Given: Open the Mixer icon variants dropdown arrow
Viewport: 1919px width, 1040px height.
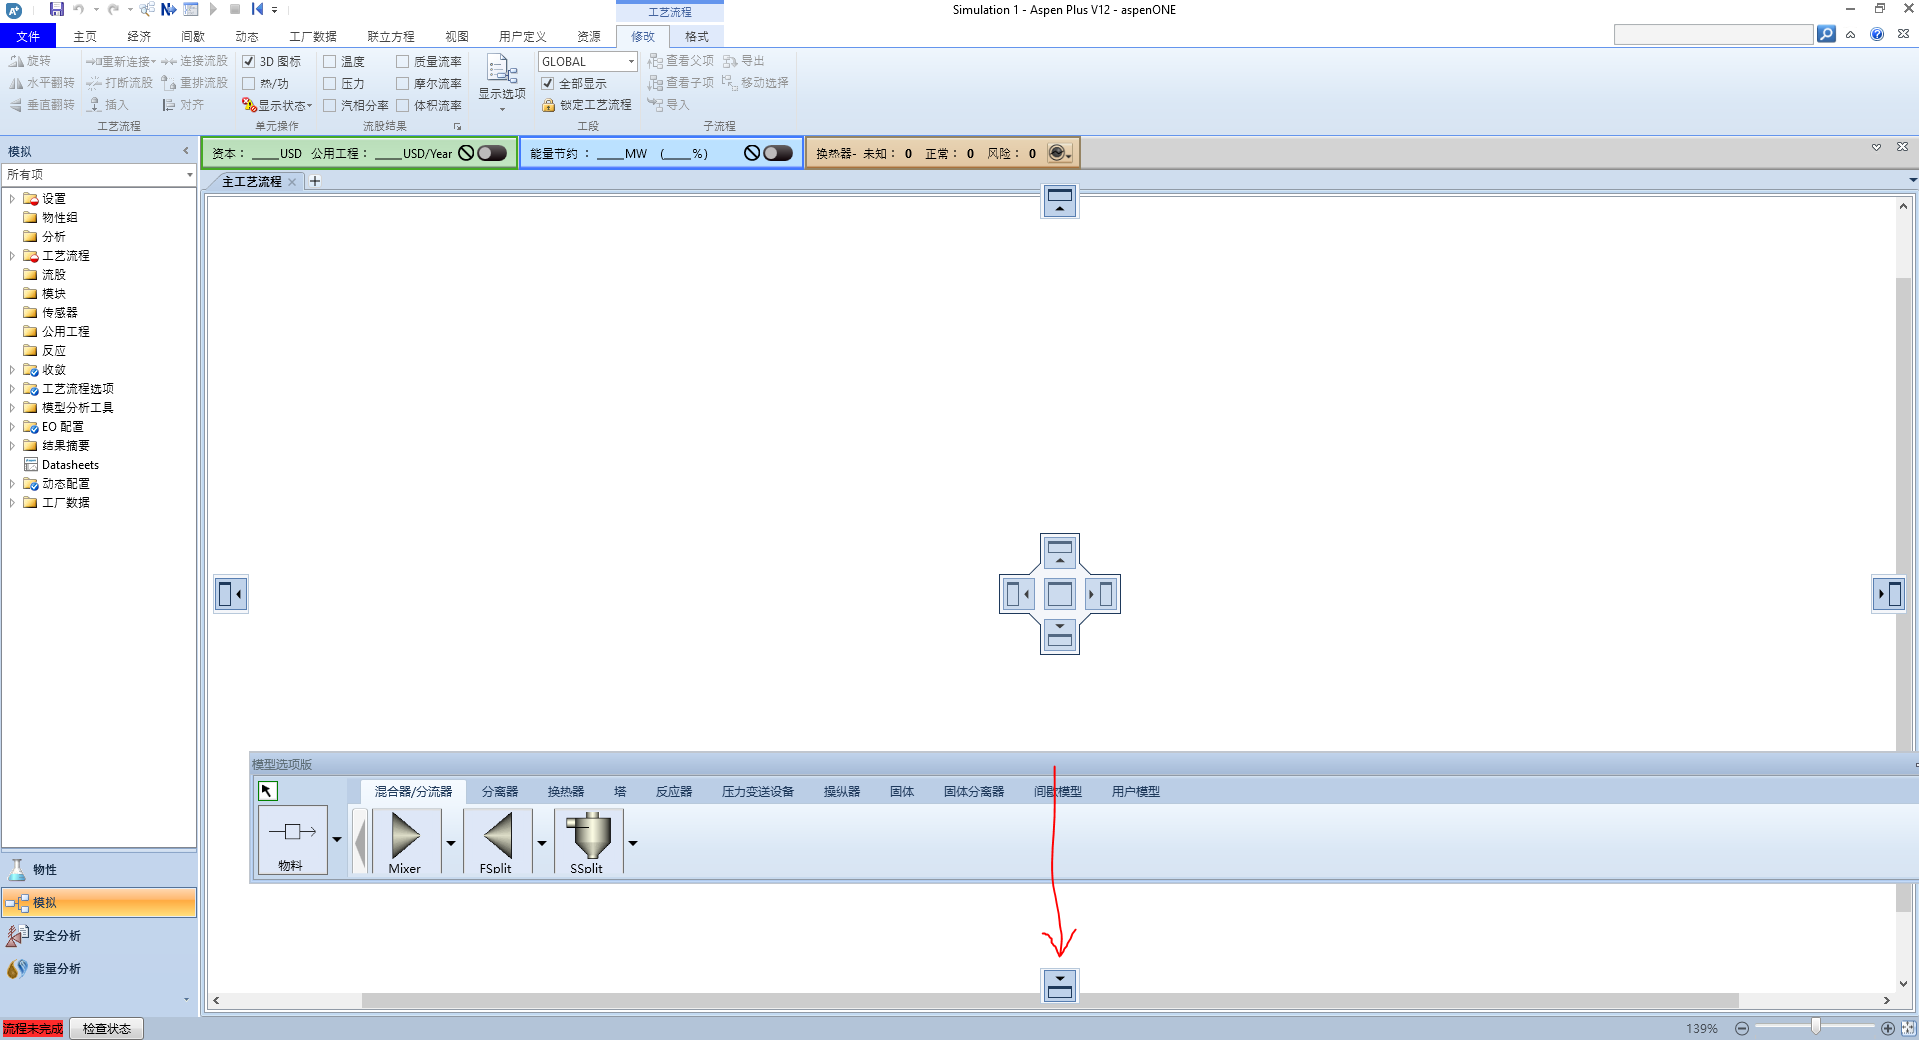Looking at the screenshot, I should (x=451, y=843).
